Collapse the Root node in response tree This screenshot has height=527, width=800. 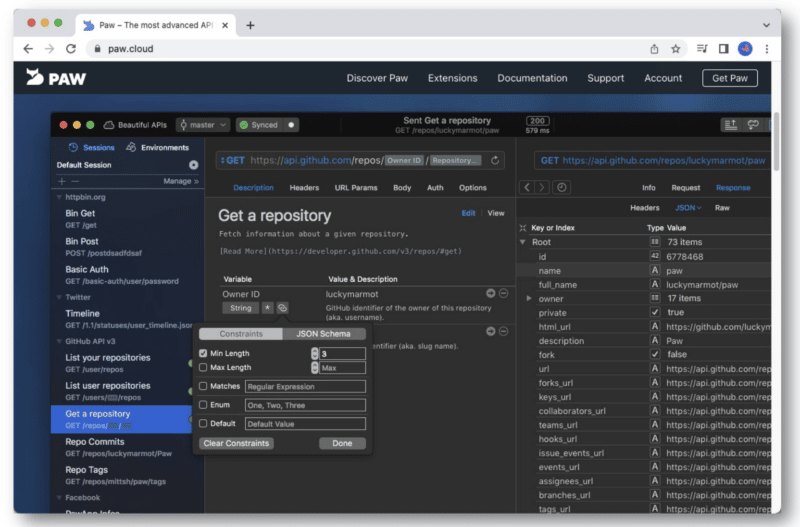522,242
